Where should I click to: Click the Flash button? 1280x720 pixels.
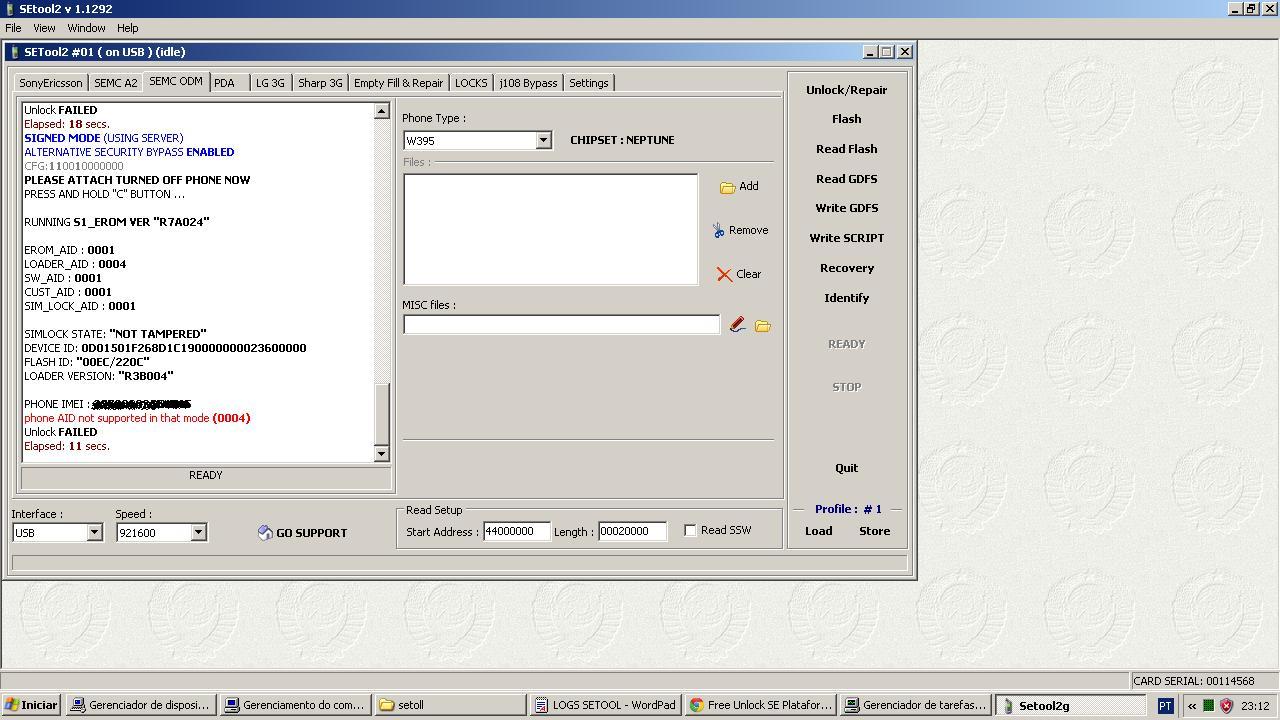click(x=847, y=119)
